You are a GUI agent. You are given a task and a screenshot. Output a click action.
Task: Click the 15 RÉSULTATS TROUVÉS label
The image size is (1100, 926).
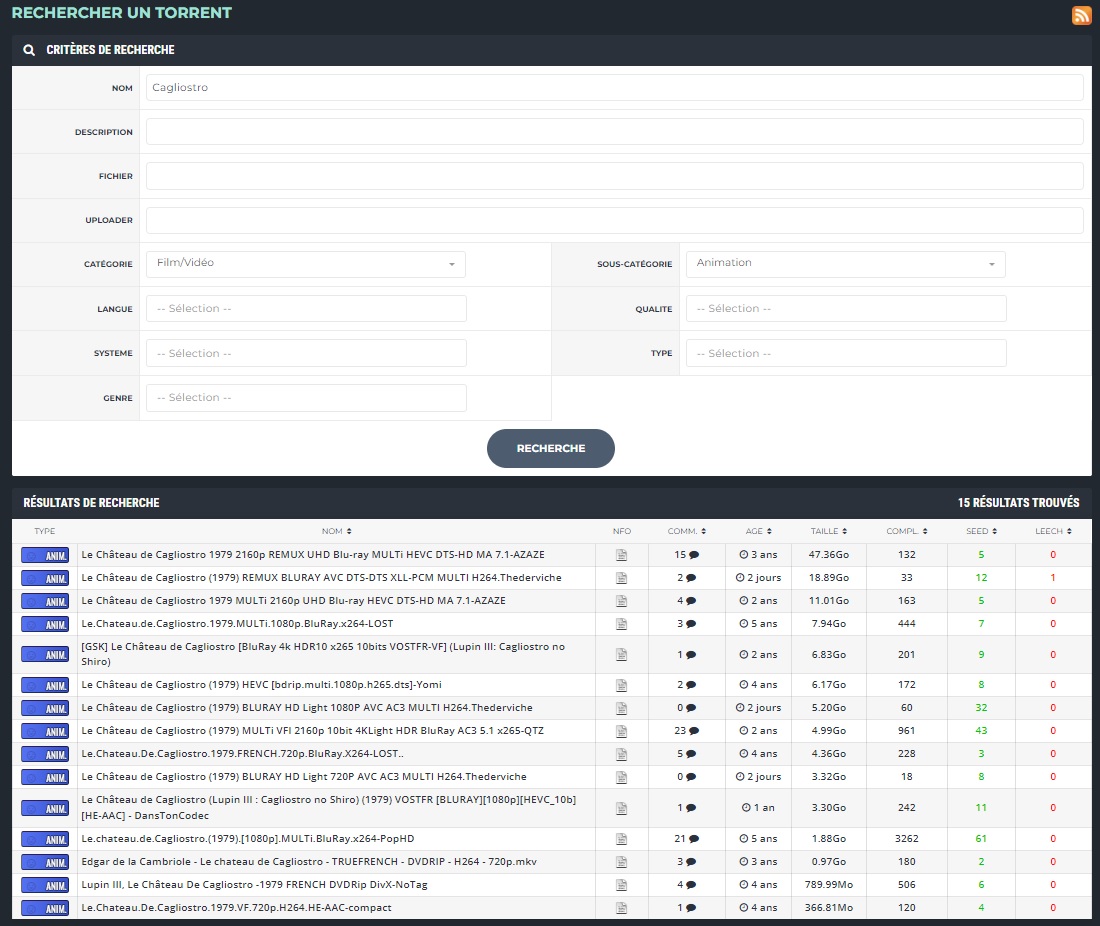(1019, 502)
